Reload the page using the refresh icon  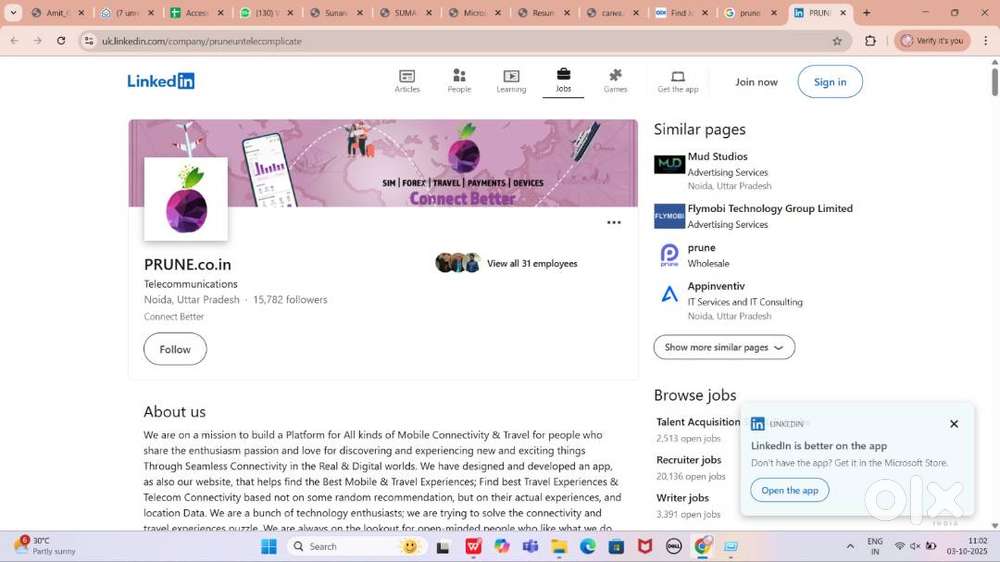(x=61, y=41)
